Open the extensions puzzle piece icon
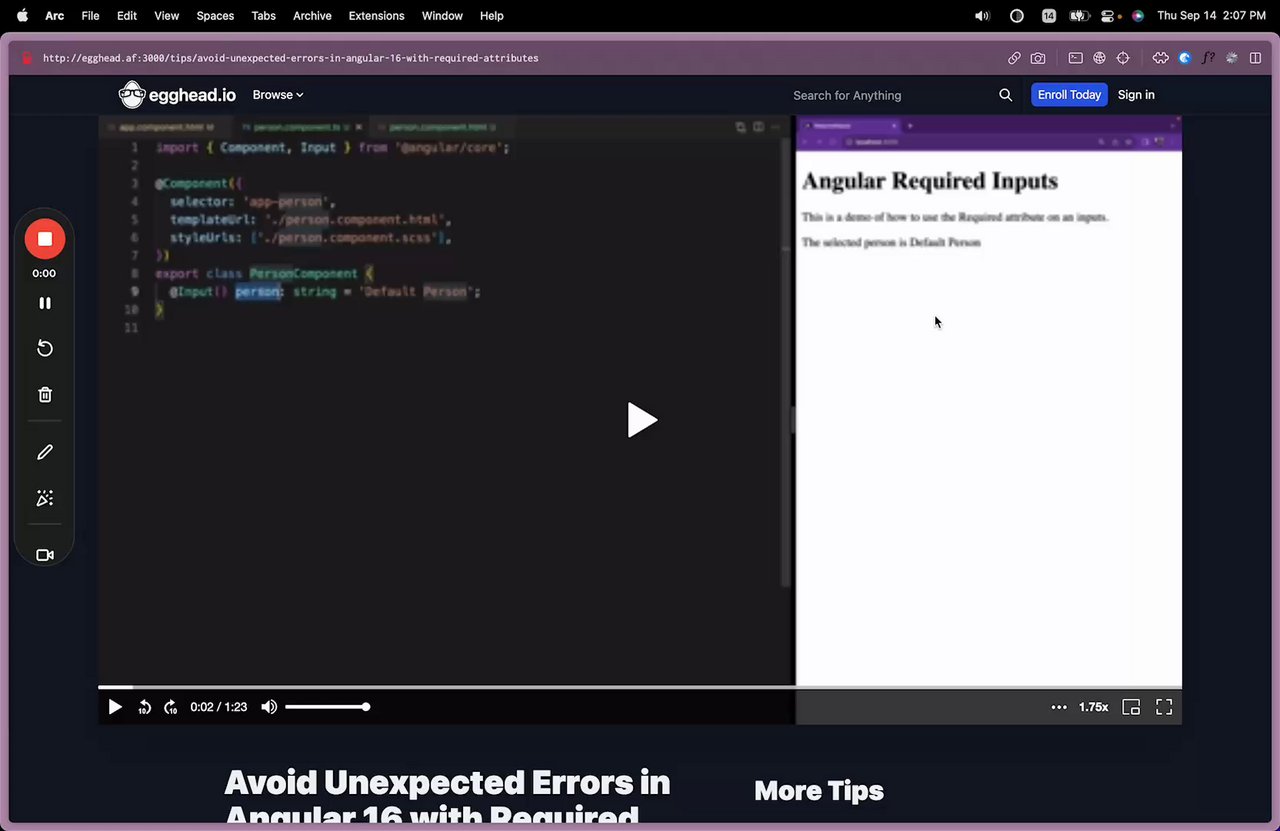Viewport: 1280px width, 831px height. pyautogui.click(x=1160, y=58)
